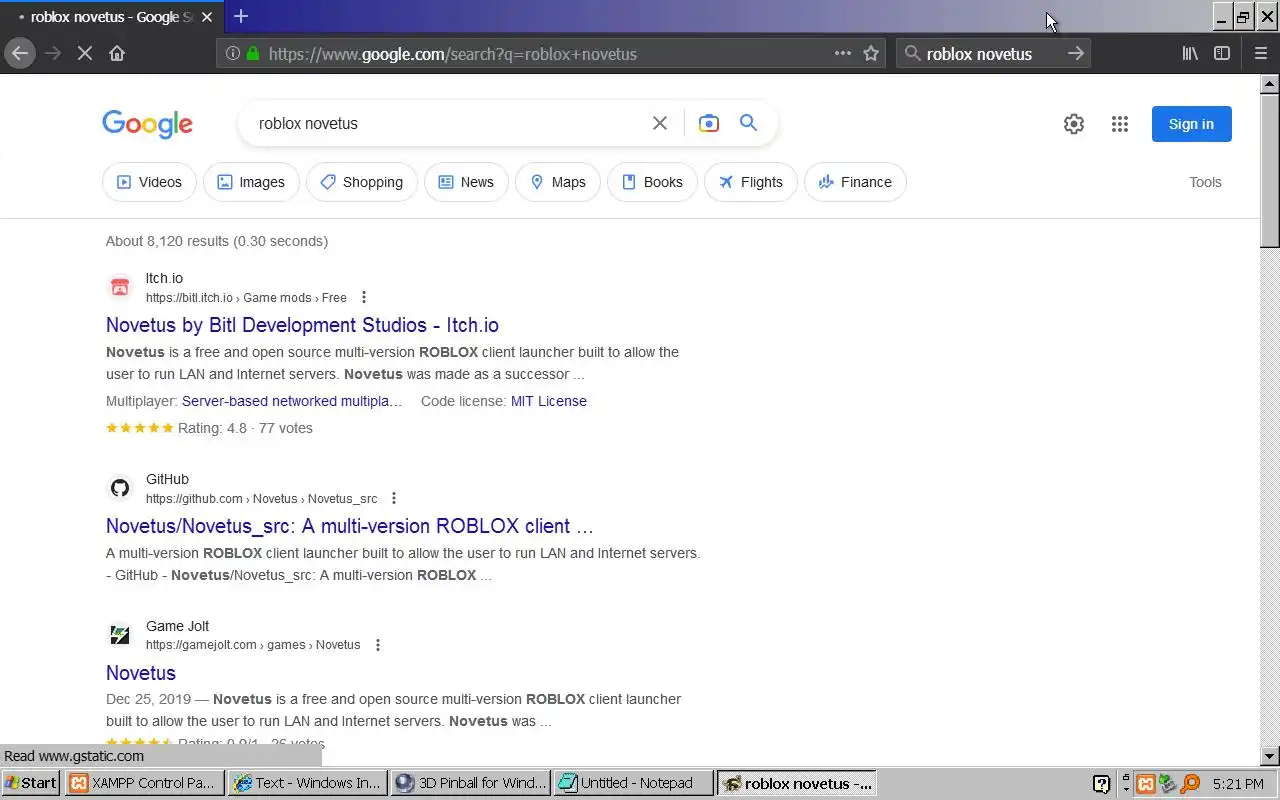
Task: Click Rating: 4.8 · 77 votes text
Action: click(245, 428)
